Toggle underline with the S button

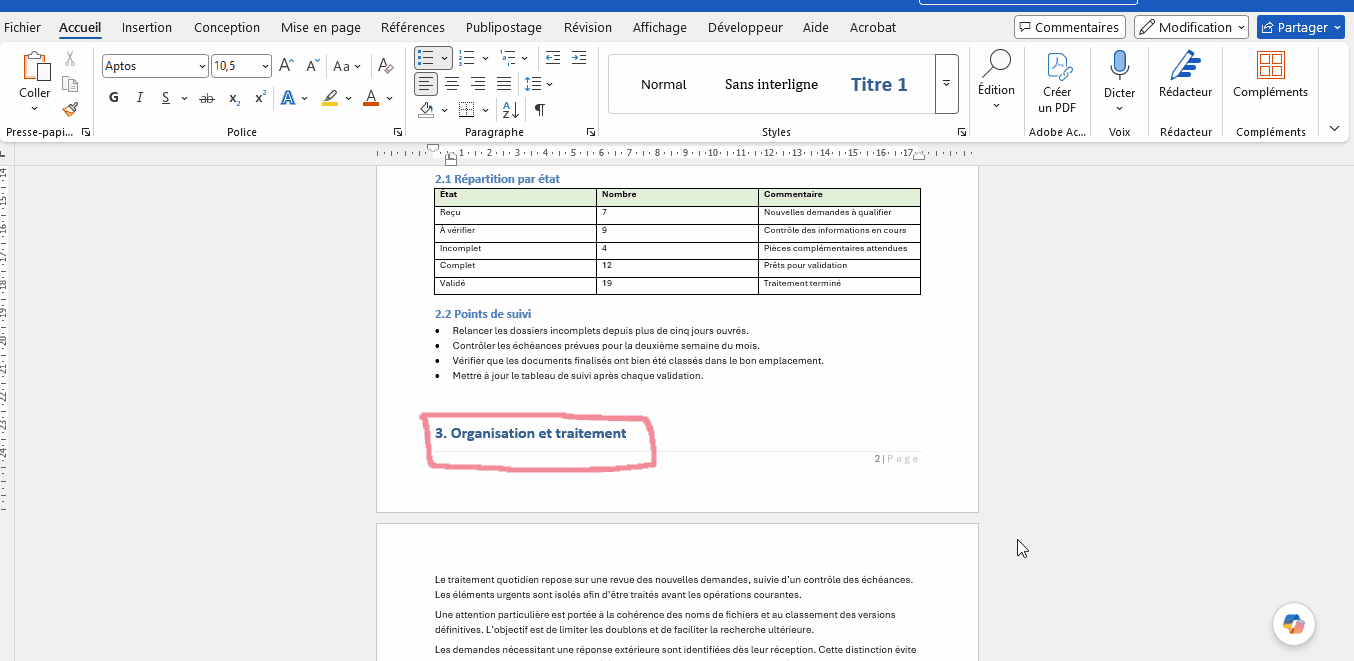pos(165,98)
